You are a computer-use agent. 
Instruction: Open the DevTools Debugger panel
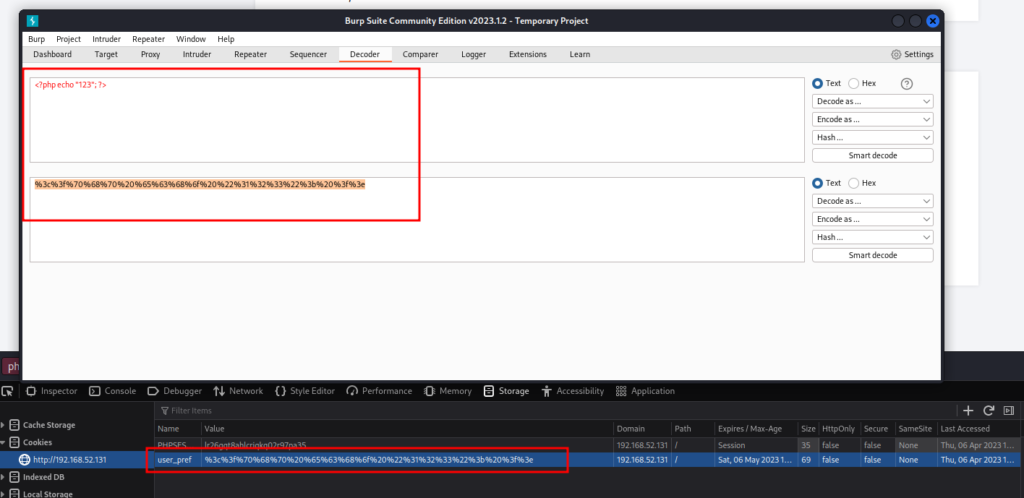[174, 391]
